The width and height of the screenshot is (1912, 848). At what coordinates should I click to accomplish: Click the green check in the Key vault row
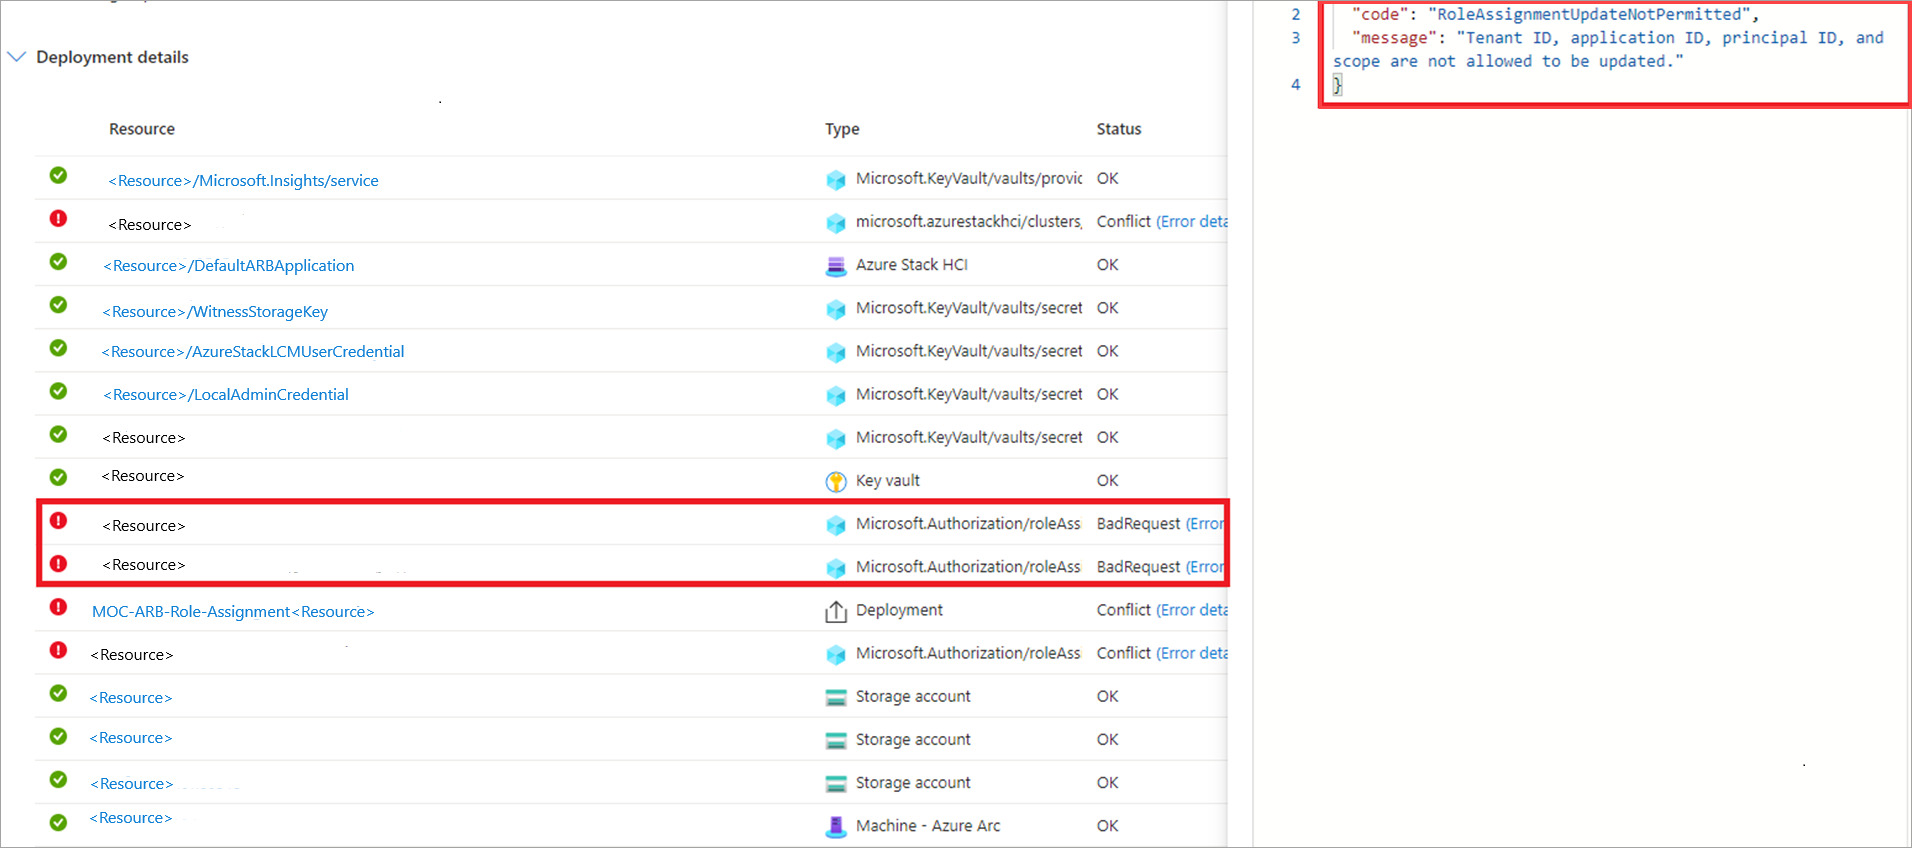59,477
